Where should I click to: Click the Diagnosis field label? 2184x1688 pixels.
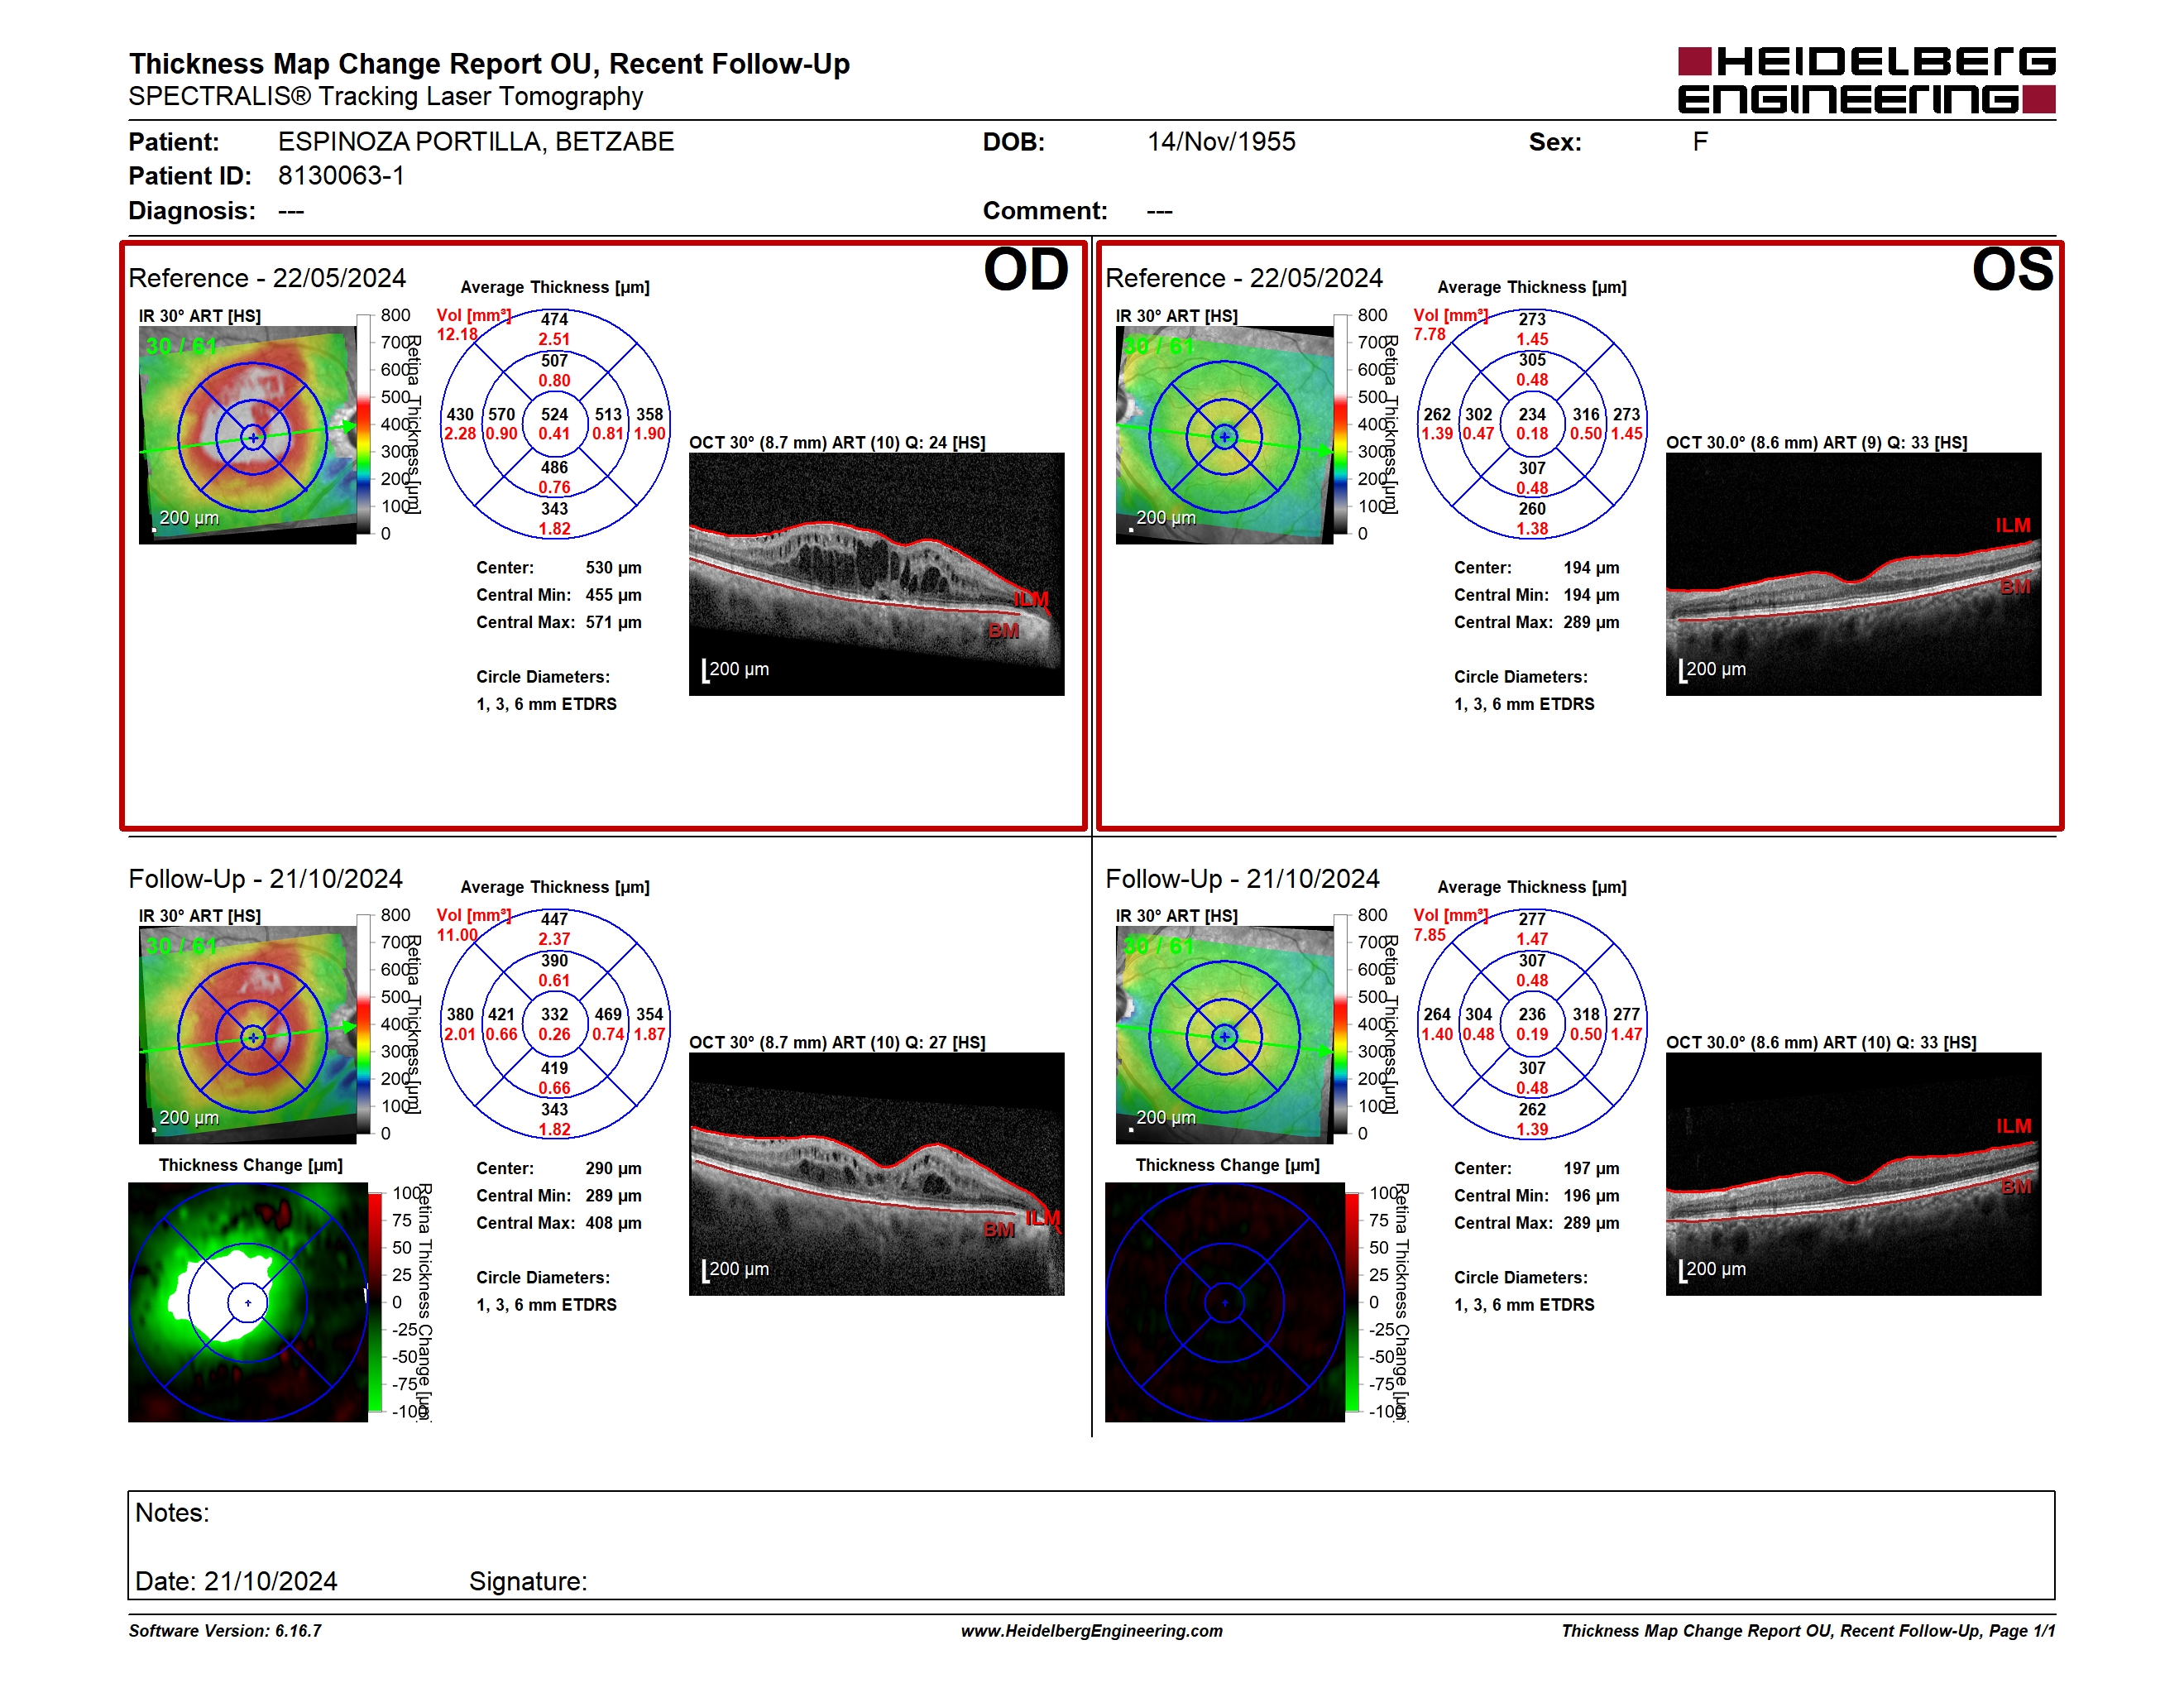pos(192,211)
